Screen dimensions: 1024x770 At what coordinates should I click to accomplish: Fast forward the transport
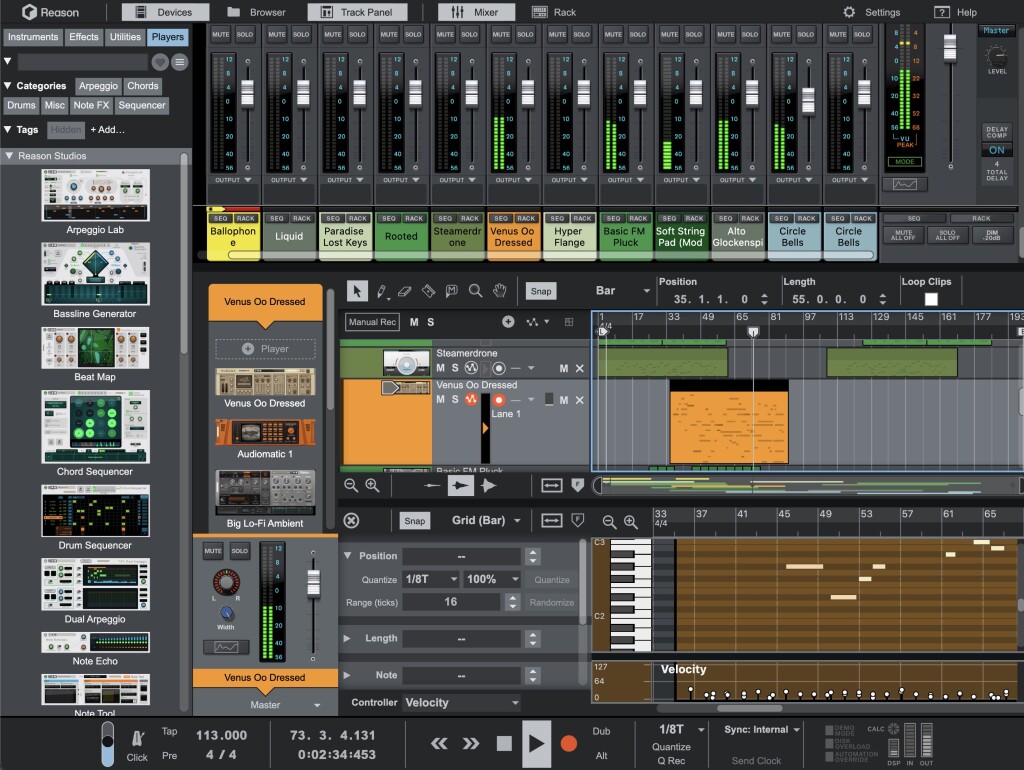tap(471, 743)
